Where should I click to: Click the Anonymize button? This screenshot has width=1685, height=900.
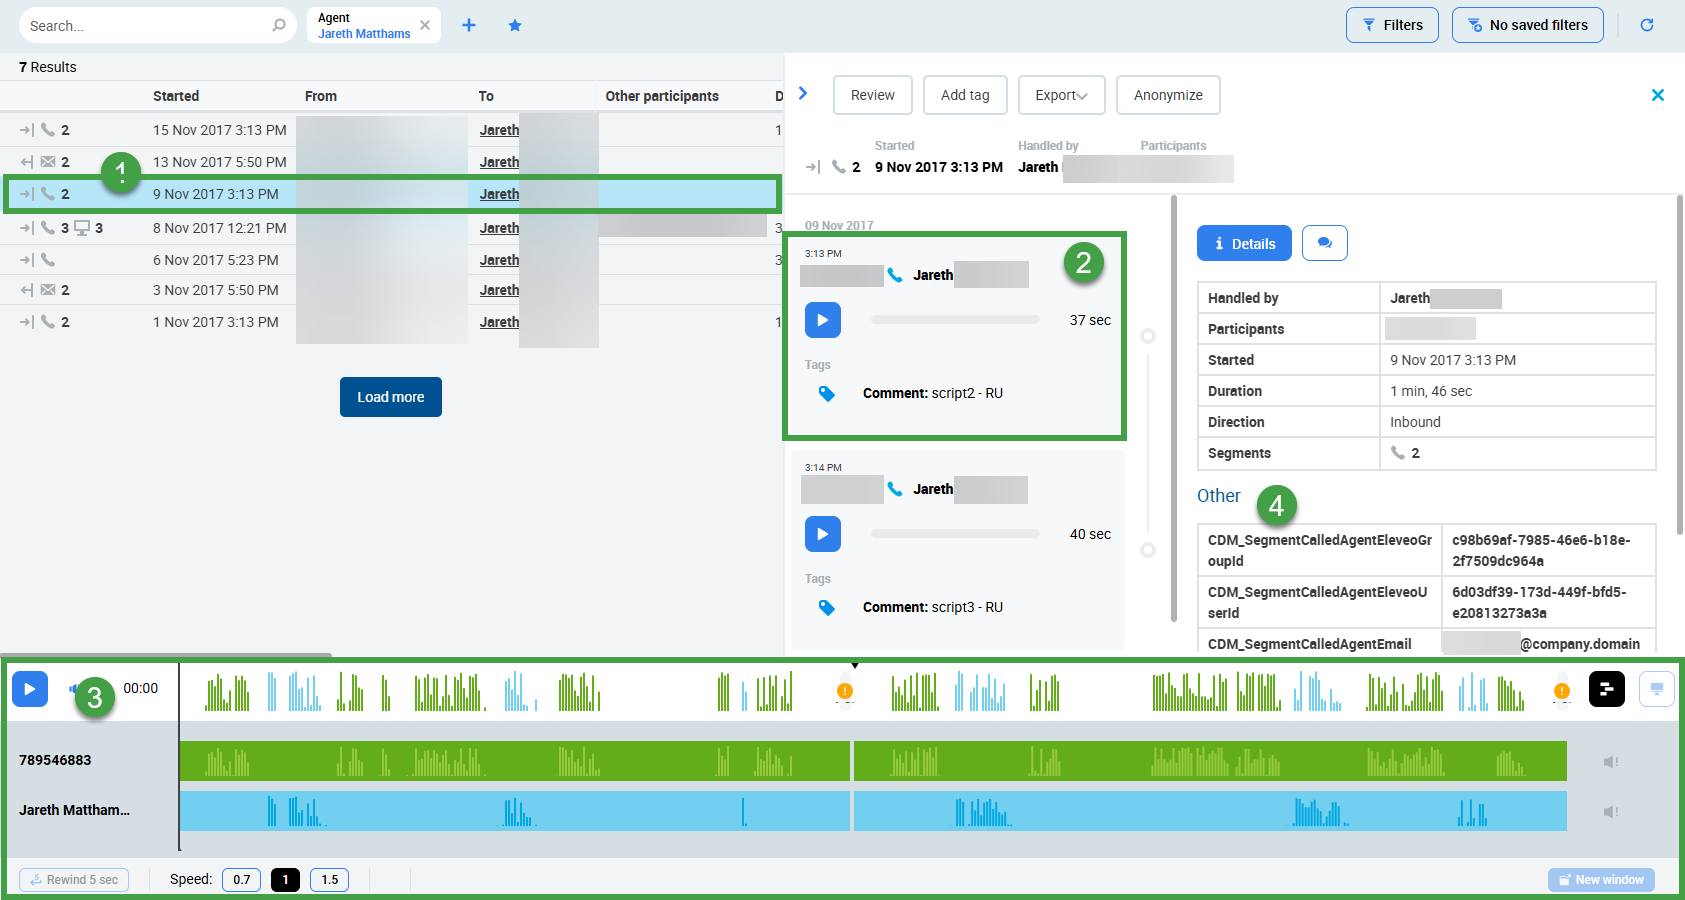pos(1167,95)
